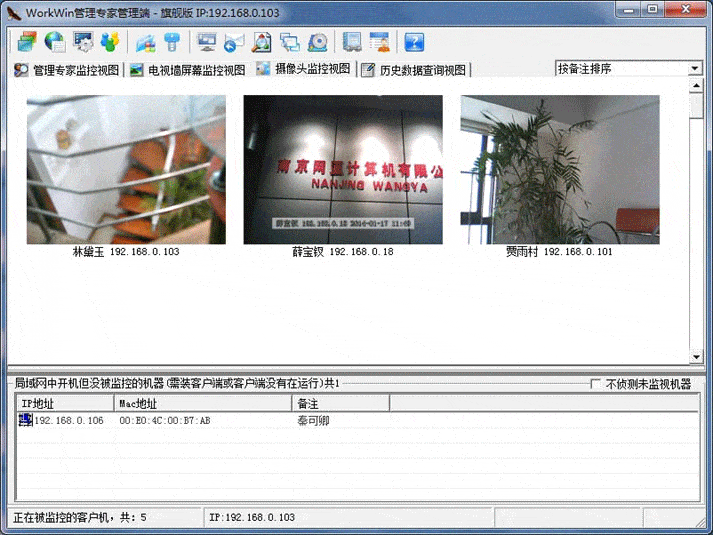This screenshot has height=535, width=713.
Task: Sort by 备注 column header
Action: pos(341,404)
